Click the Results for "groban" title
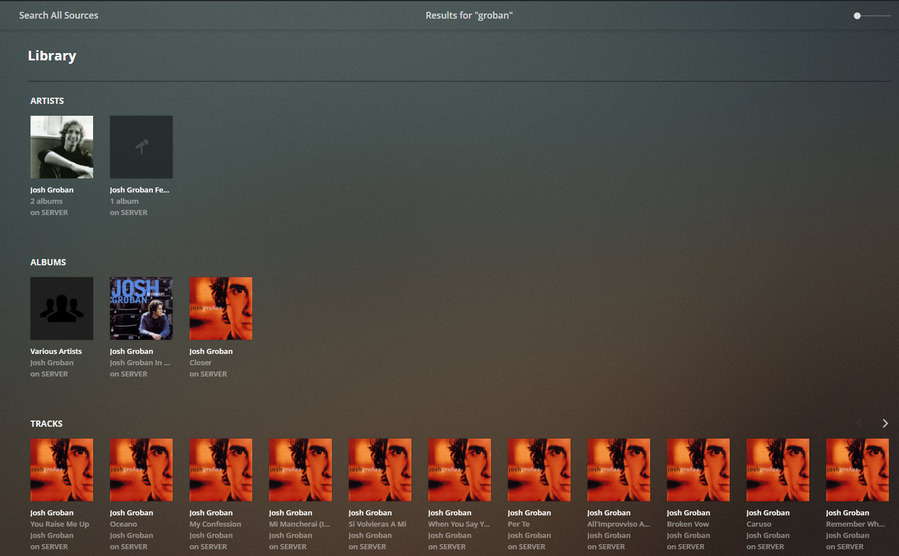This screenshot has width=899, height=556. pos(469,15)
